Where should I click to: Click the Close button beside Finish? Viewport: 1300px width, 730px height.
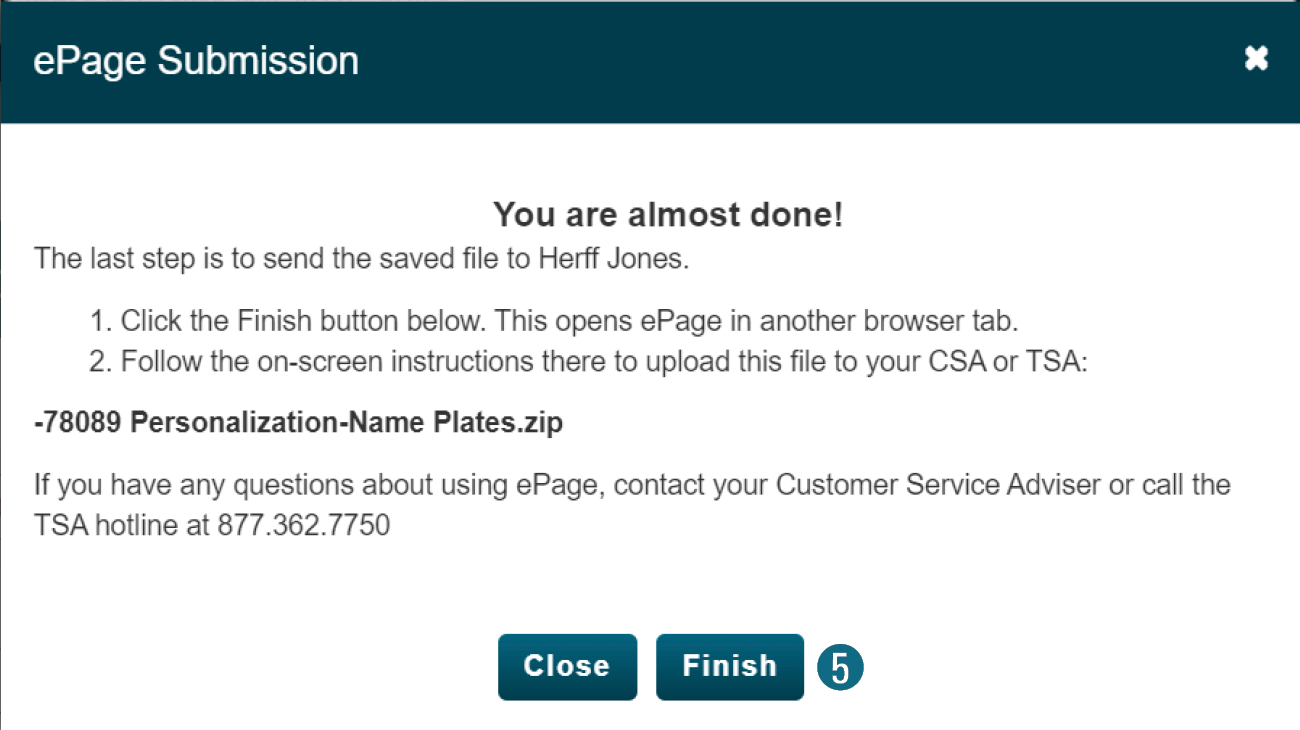click(x=567, y=666)
